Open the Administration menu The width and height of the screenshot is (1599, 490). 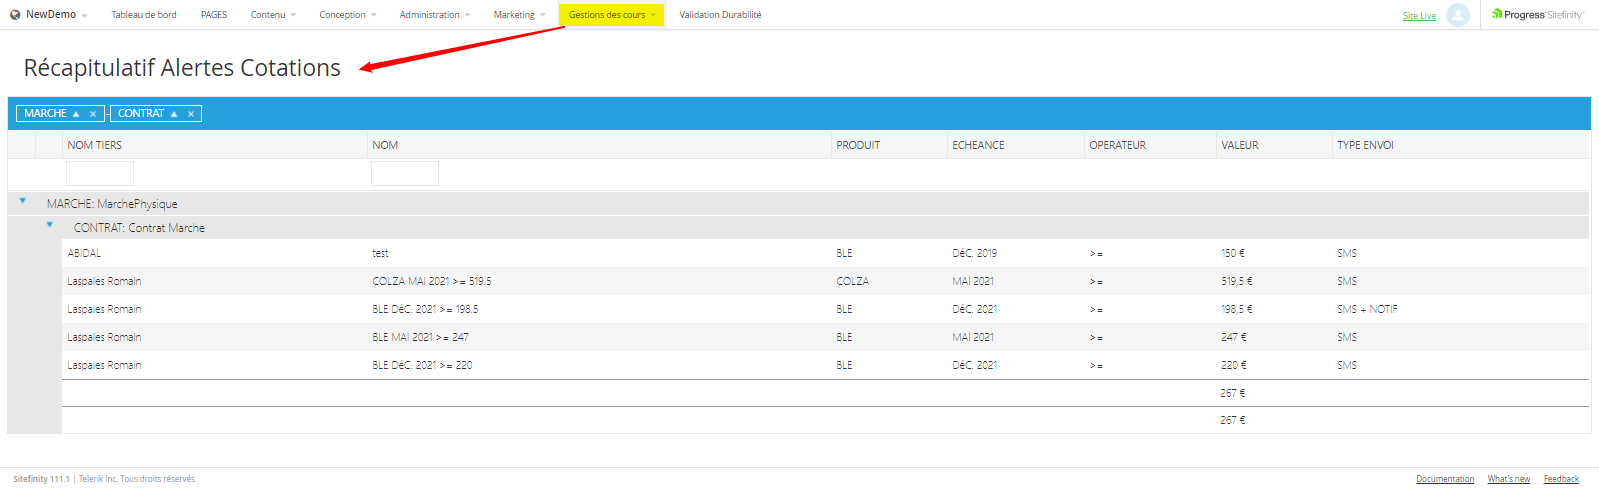pos(434,15)
